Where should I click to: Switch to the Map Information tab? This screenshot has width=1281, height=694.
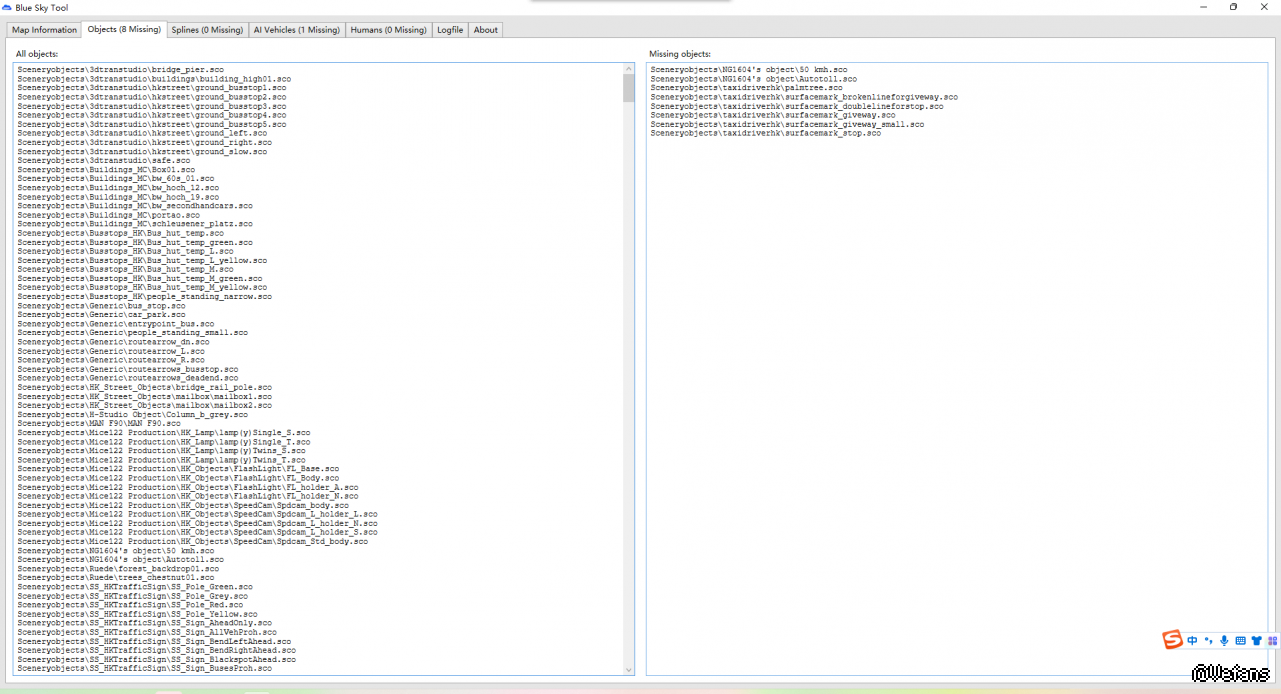tap(44, 30)
